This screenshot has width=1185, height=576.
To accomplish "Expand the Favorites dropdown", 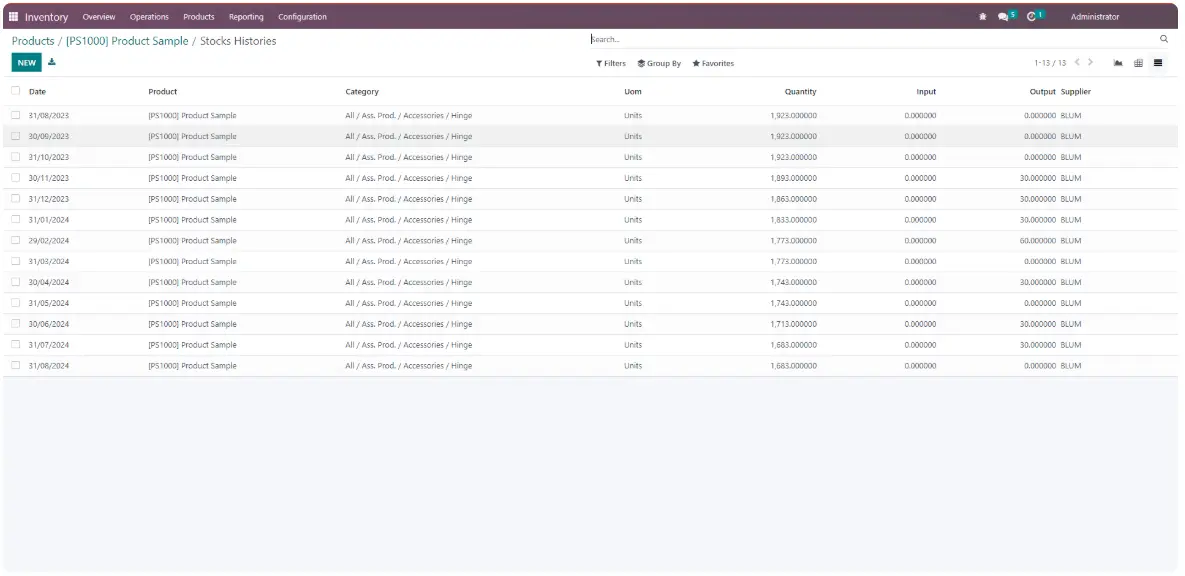I will pos(713,63).
